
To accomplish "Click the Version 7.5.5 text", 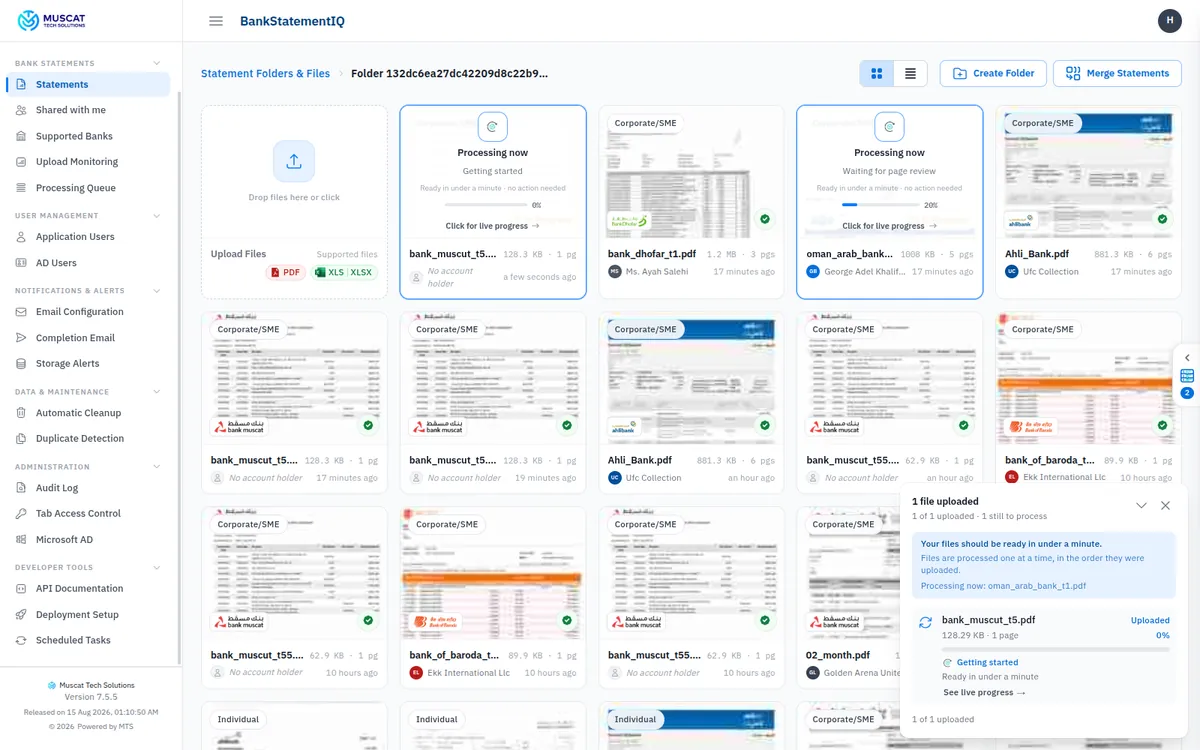I will tap(91, 697).
